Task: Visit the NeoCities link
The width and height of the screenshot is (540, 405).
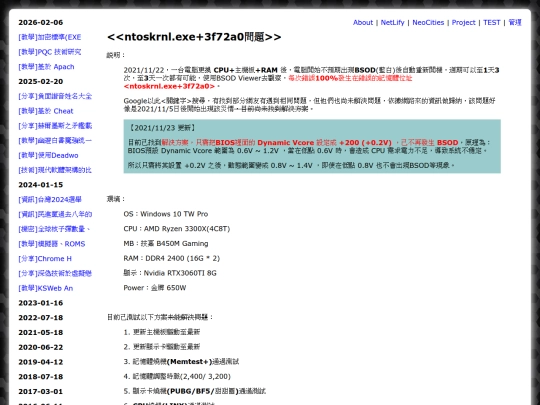Action: [428, 22]
